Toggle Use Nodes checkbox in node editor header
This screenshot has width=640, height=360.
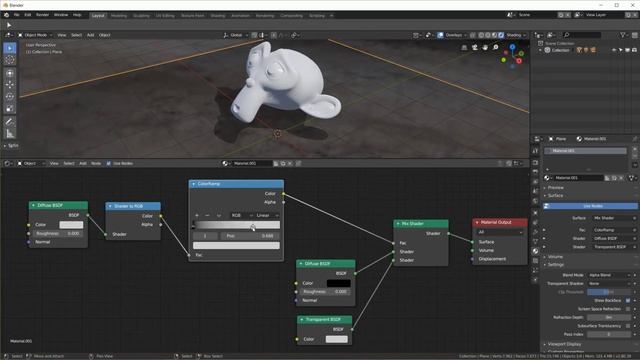coord(109,163)
